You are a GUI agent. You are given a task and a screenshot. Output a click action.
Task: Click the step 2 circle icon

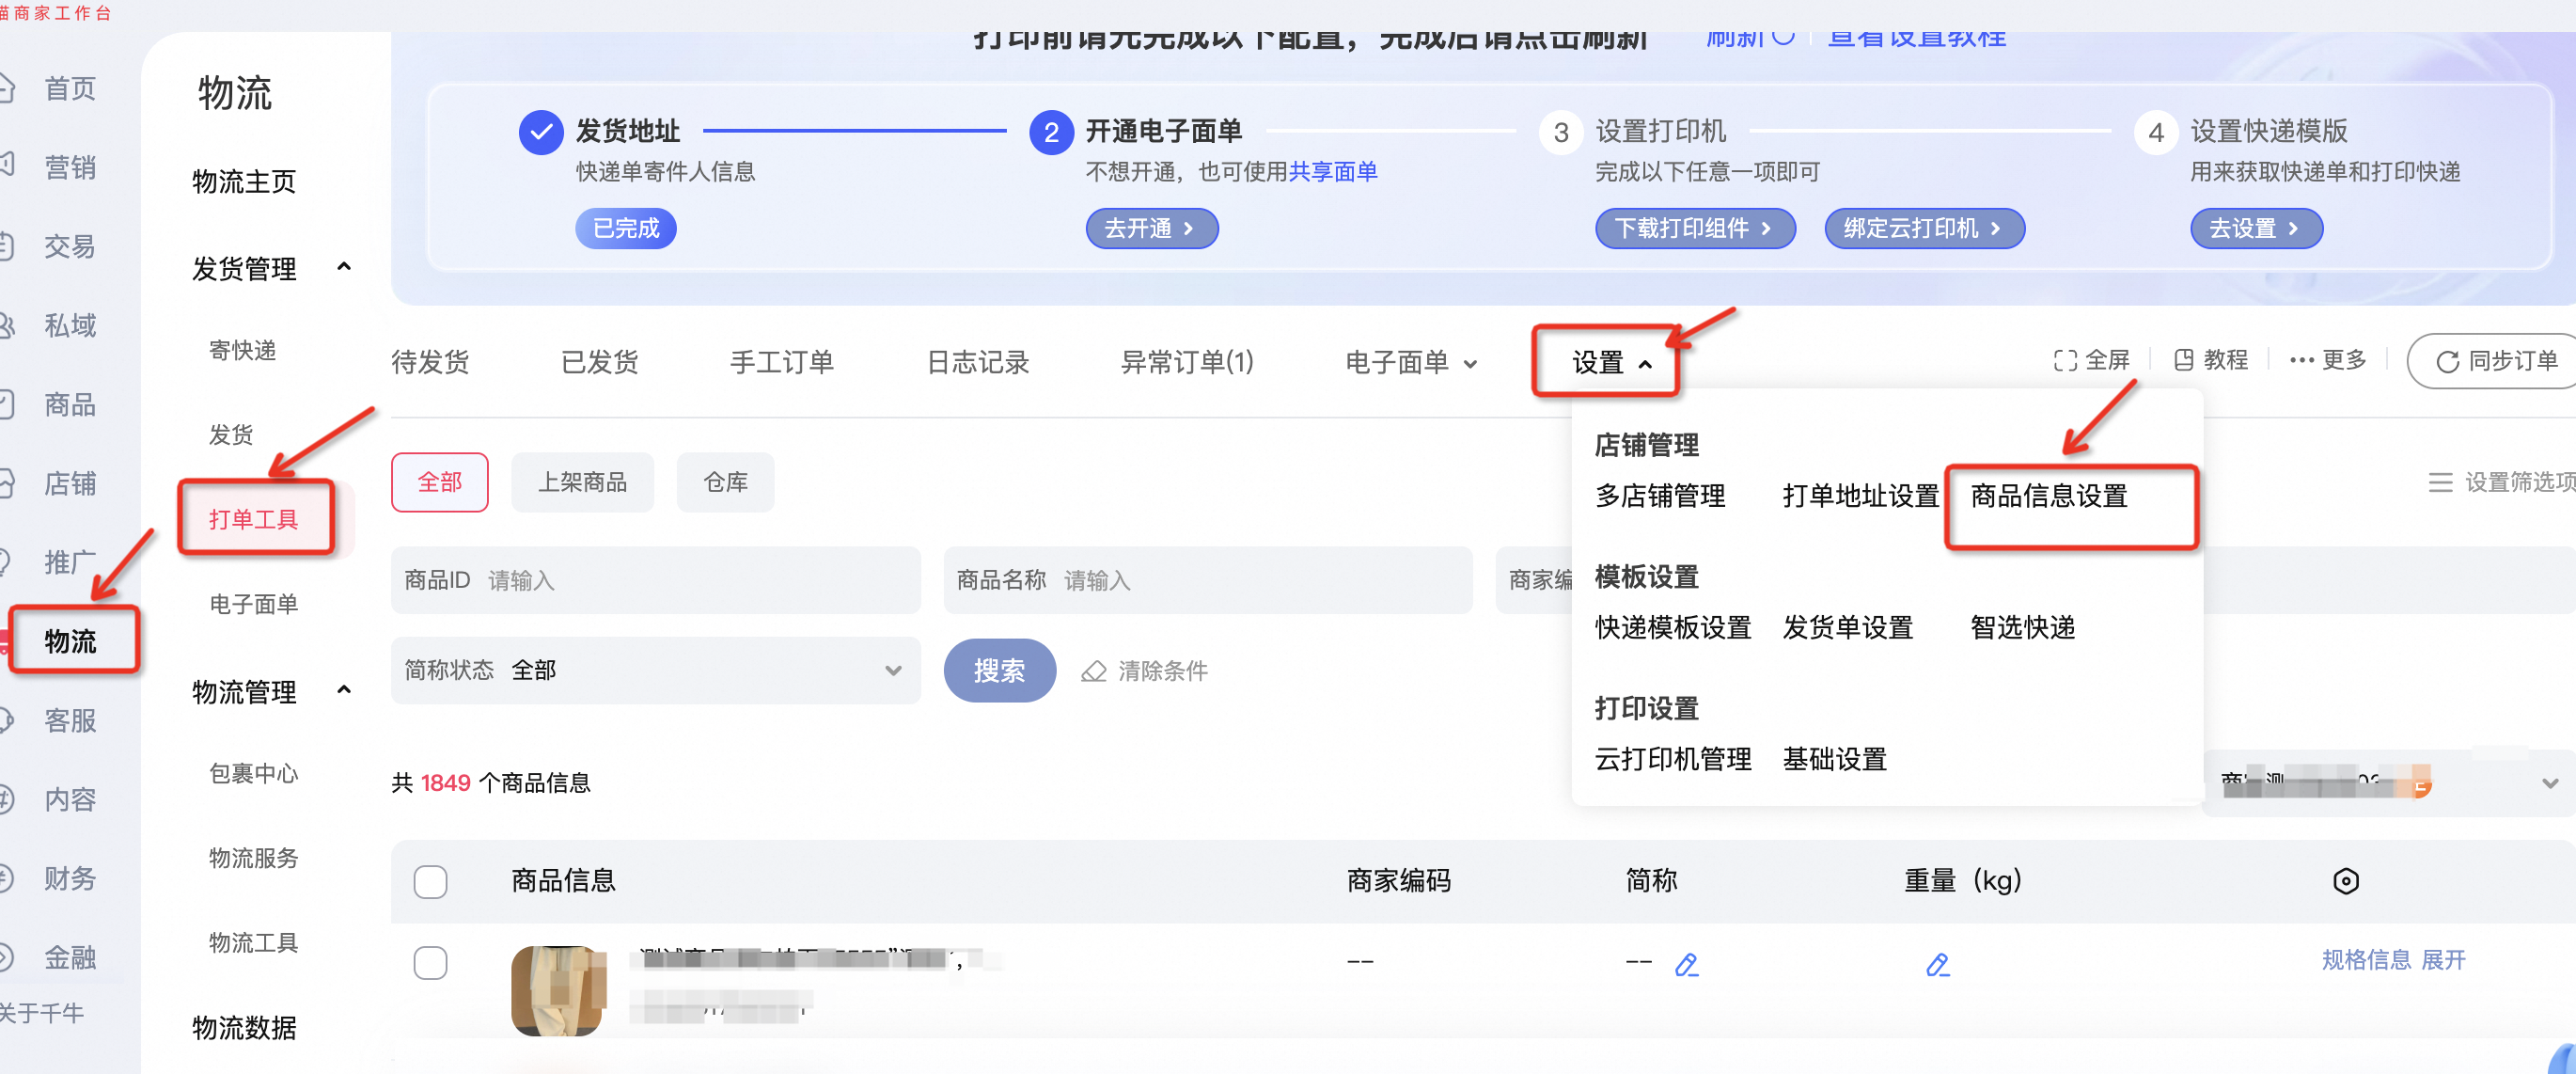pyautogui.click(x=1051, y=132)
